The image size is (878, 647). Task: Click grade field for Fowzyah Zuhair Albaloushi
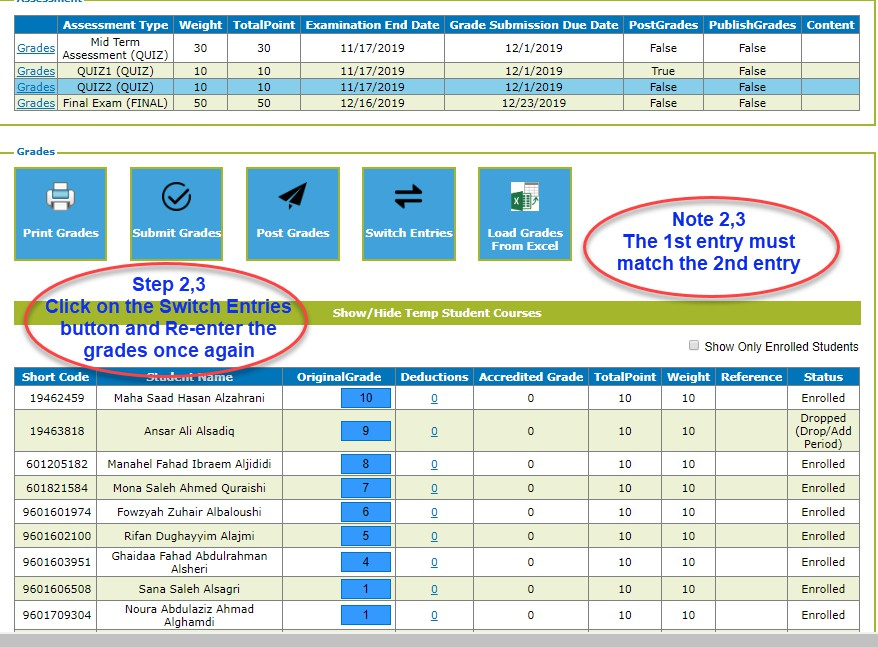(366, 512)
